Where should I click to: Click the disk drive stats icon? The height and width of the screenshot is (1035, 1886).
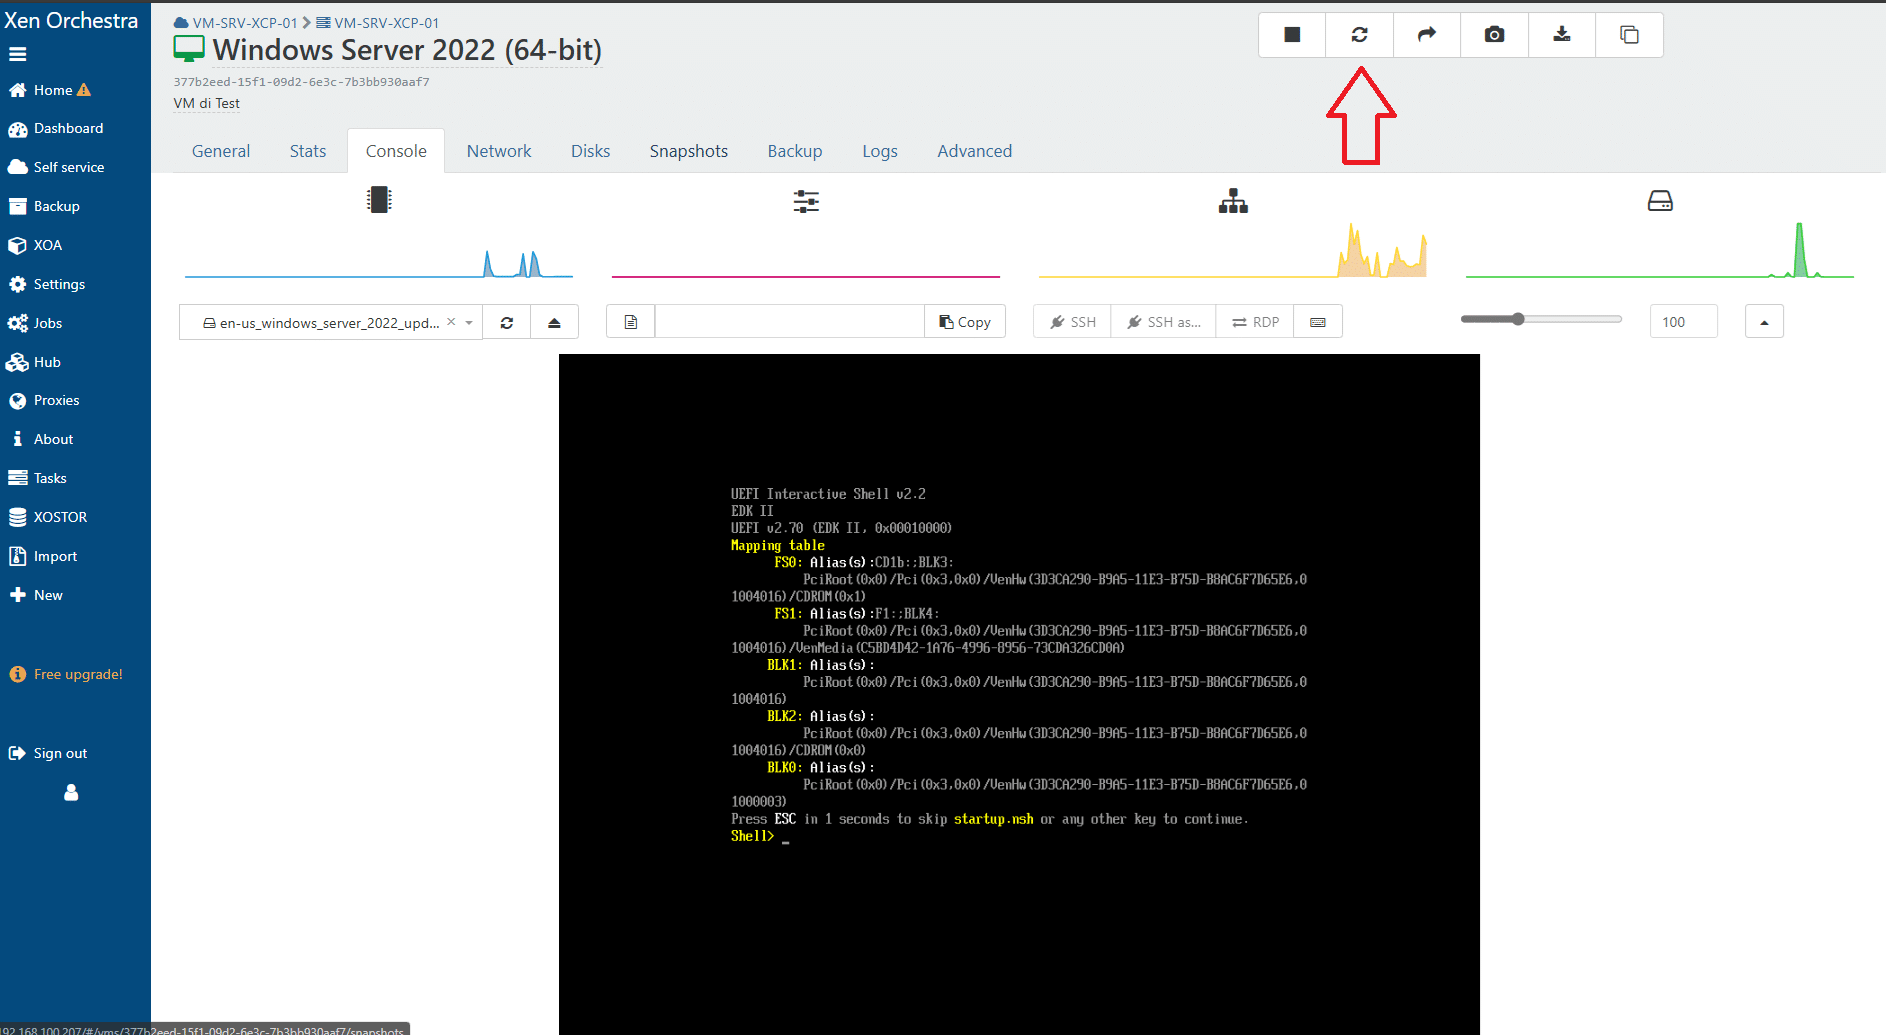(x=1660, y=201)
